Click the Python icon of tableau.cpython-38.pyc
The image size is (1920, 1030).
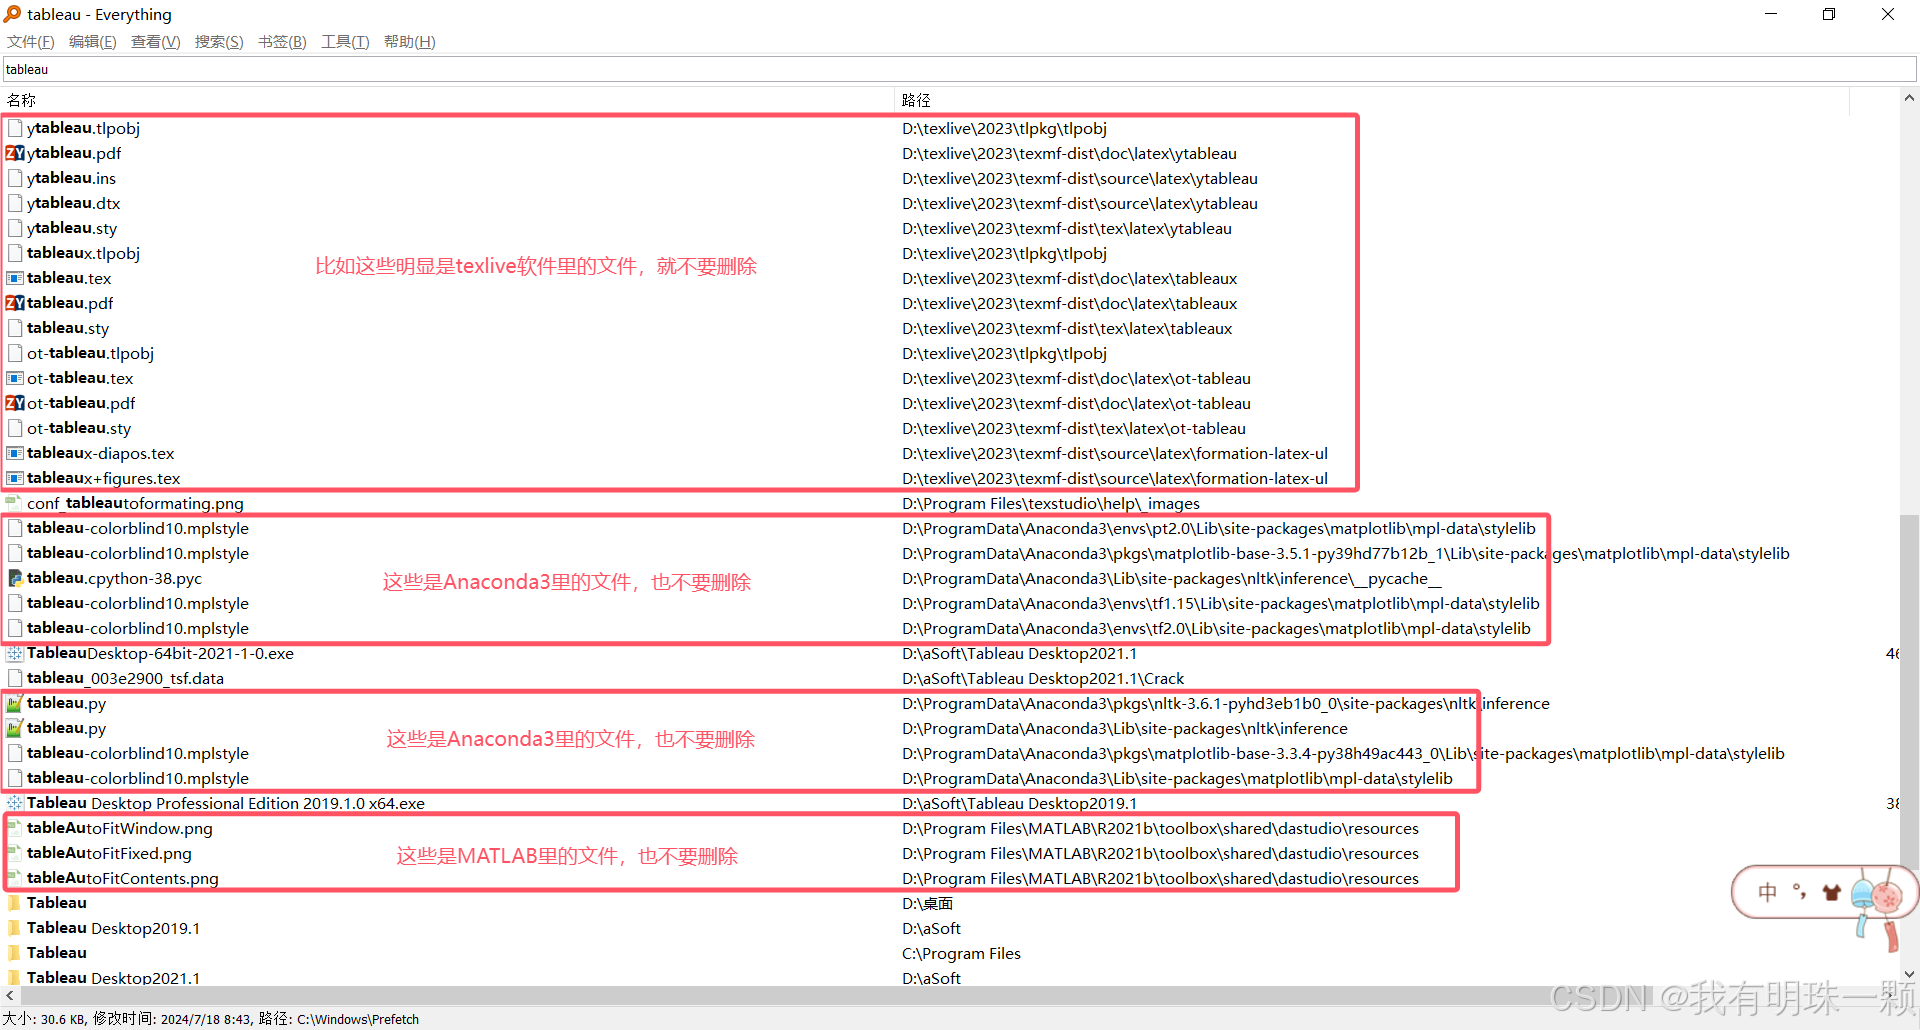click(x=15, y=578)
